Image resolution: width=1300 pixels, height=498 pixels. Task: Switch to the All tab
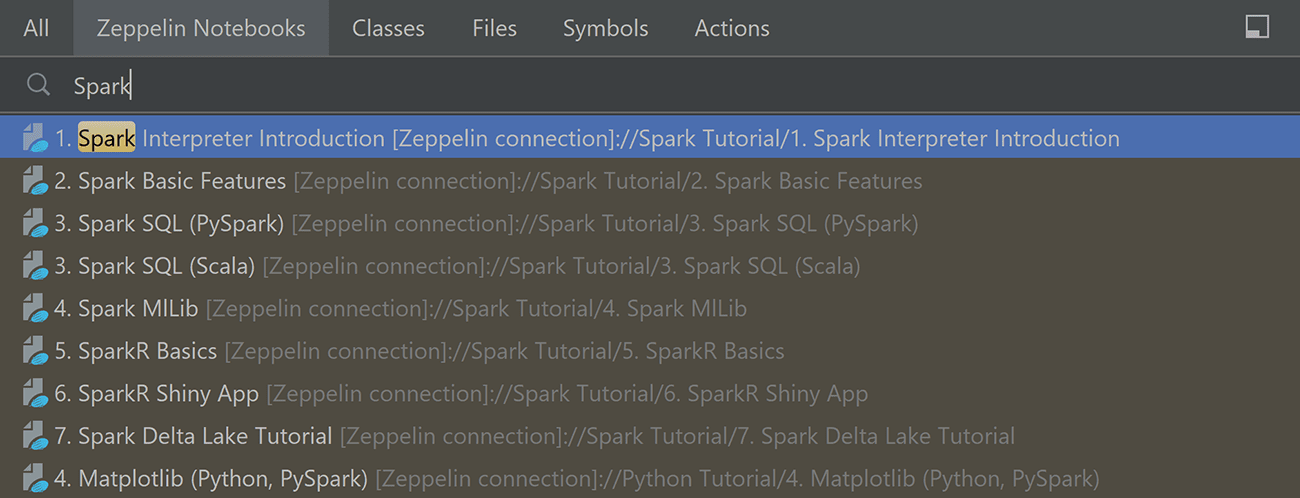(x=36, y=28)
